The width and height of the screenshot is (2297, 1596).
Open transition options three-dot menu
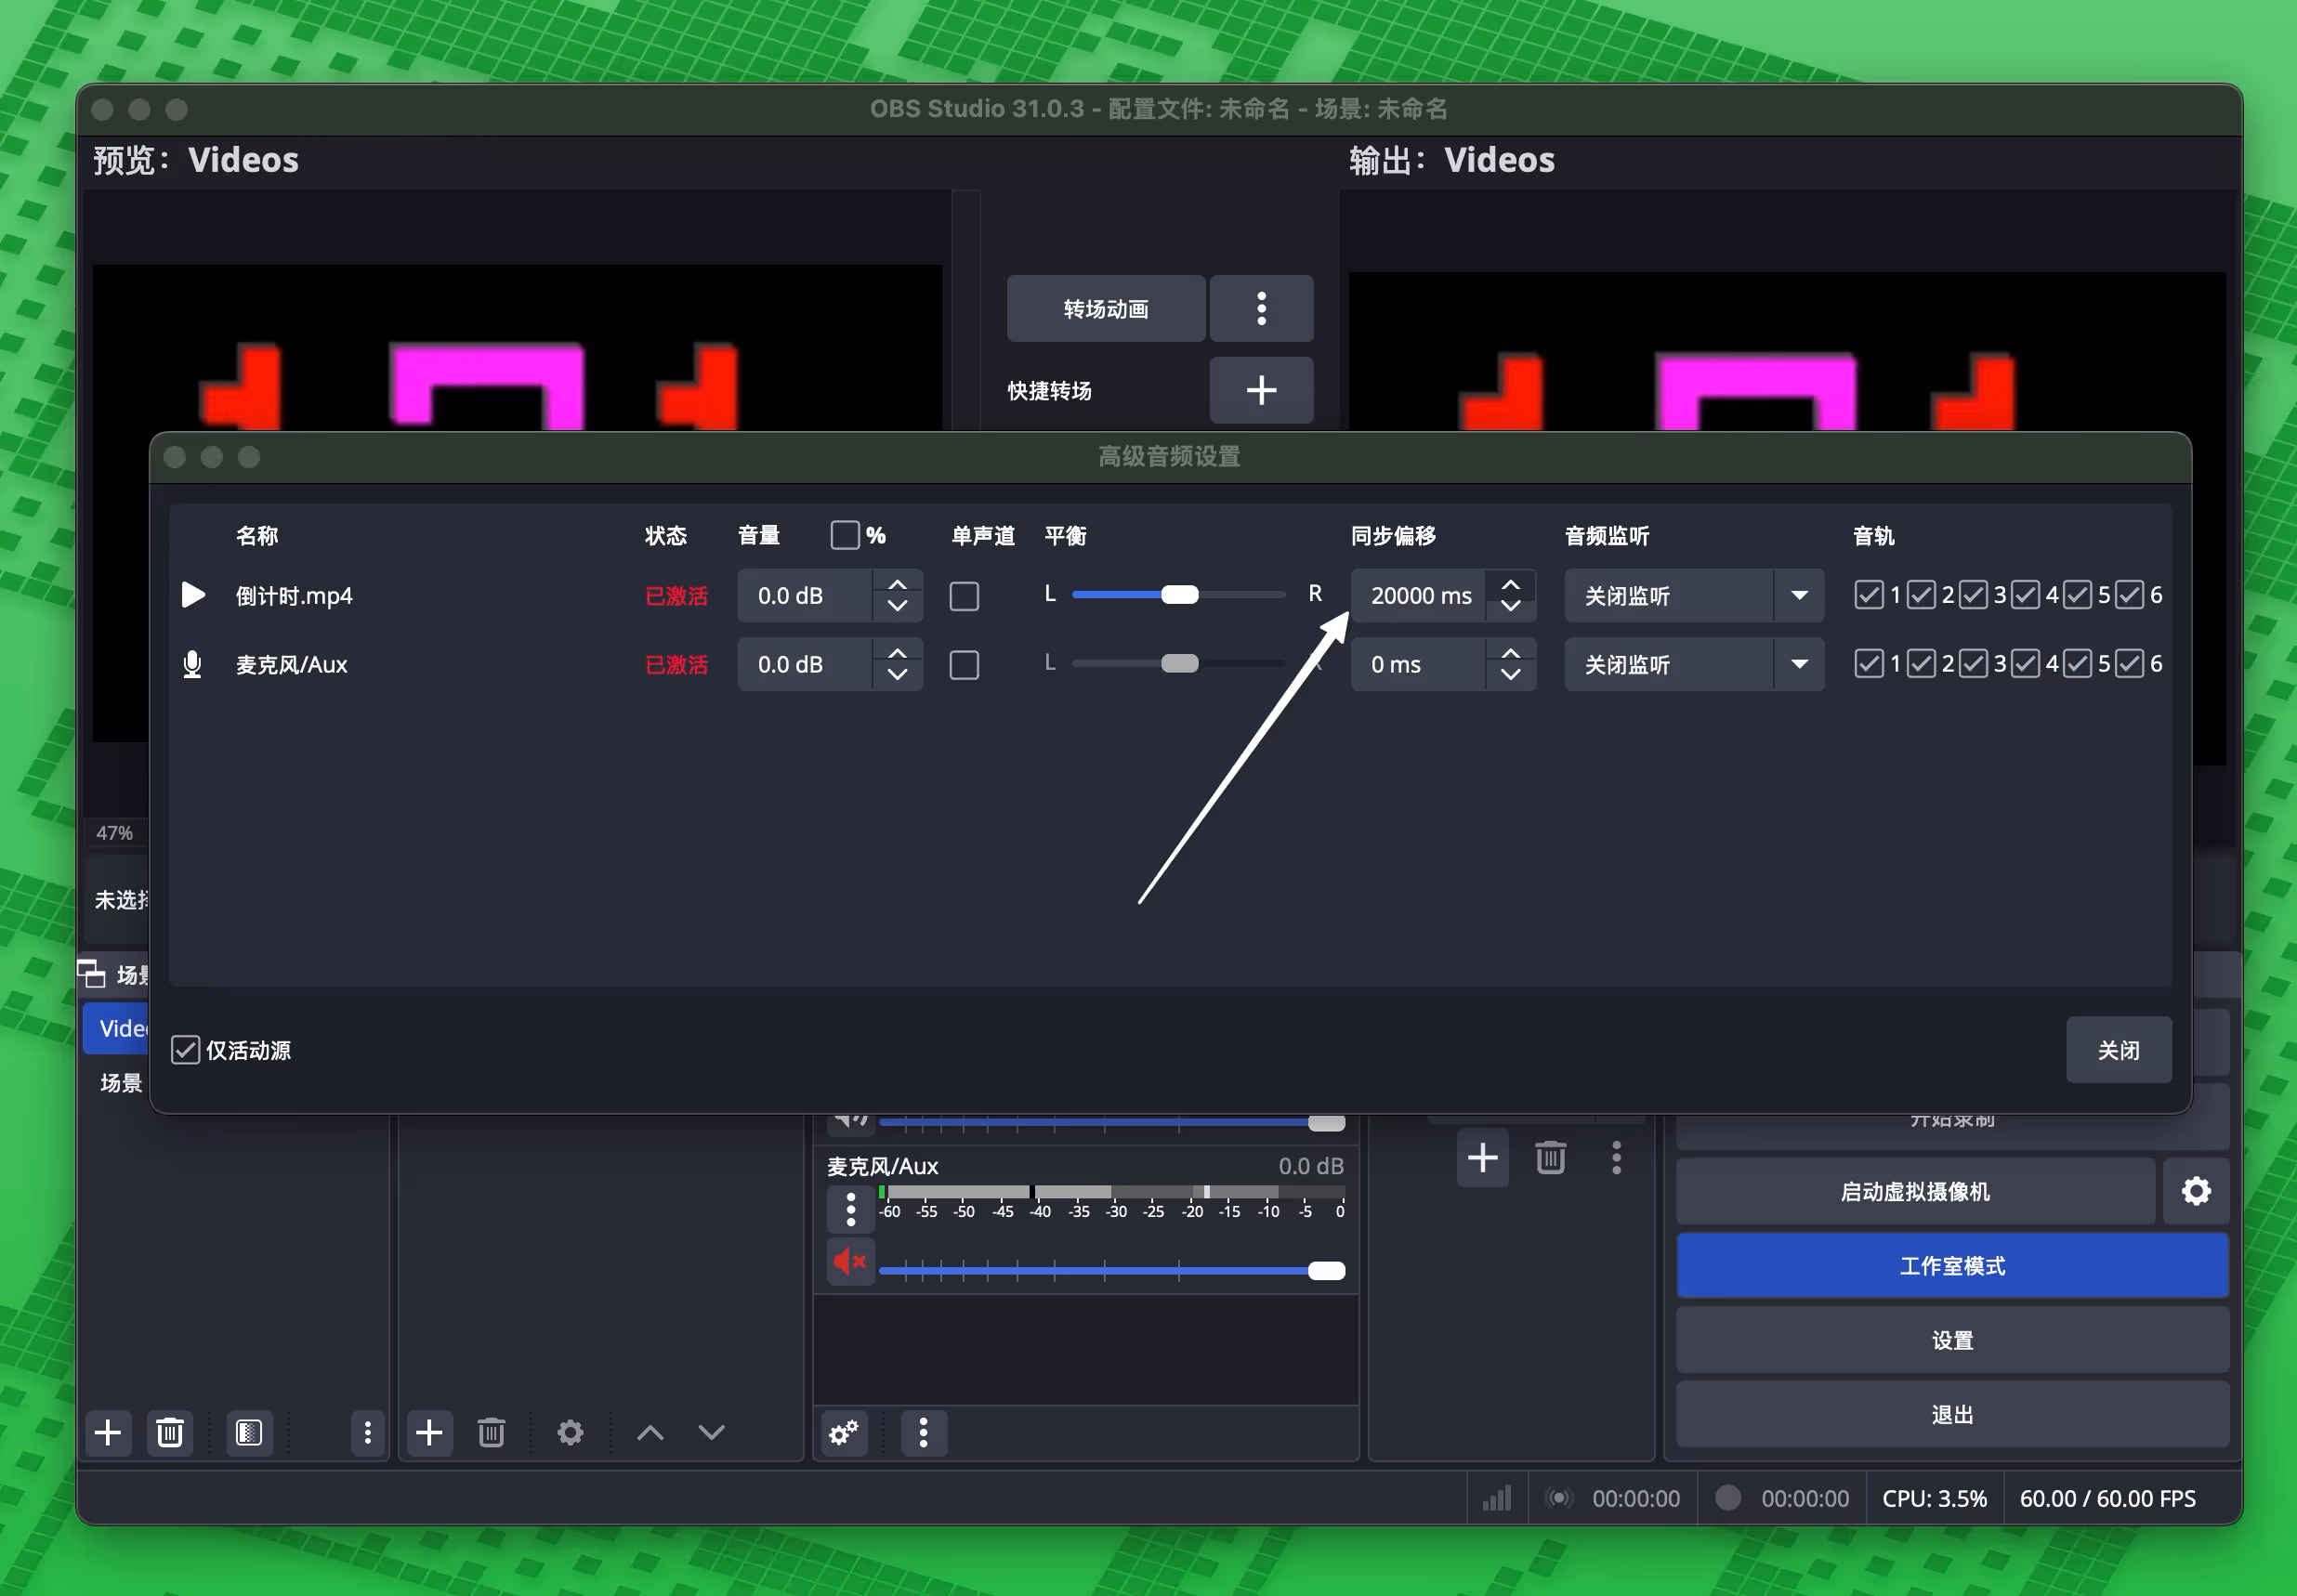click(x=1261, y=309)
